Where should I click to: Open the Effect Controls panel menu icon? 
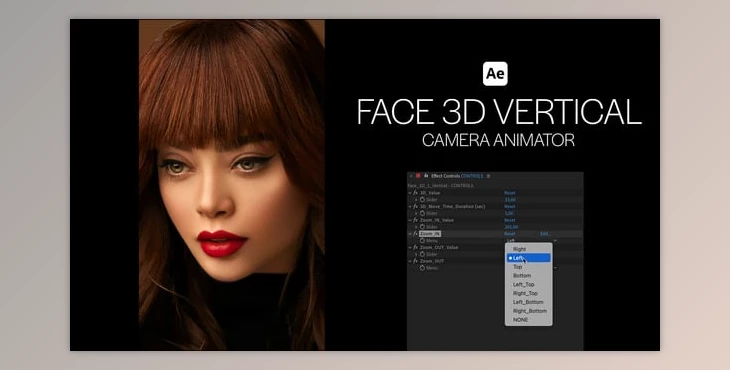click(488, 176)
